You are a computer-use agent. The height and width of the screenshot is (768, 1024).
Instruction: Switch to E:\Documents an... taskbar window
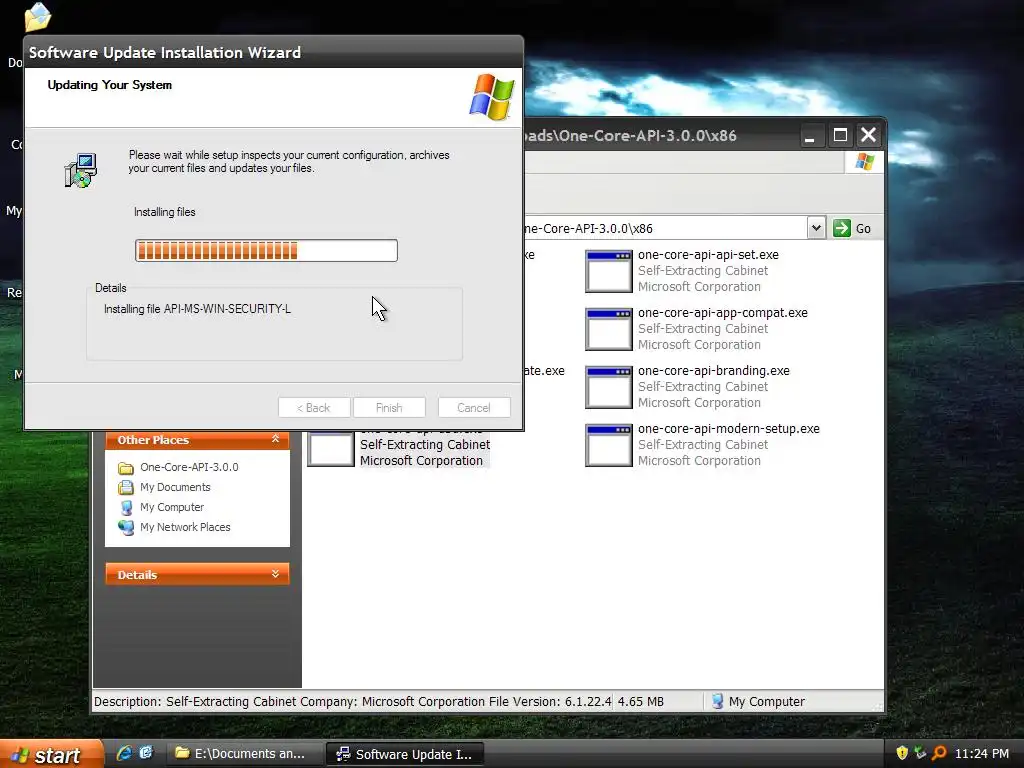[x=244, y=754]
